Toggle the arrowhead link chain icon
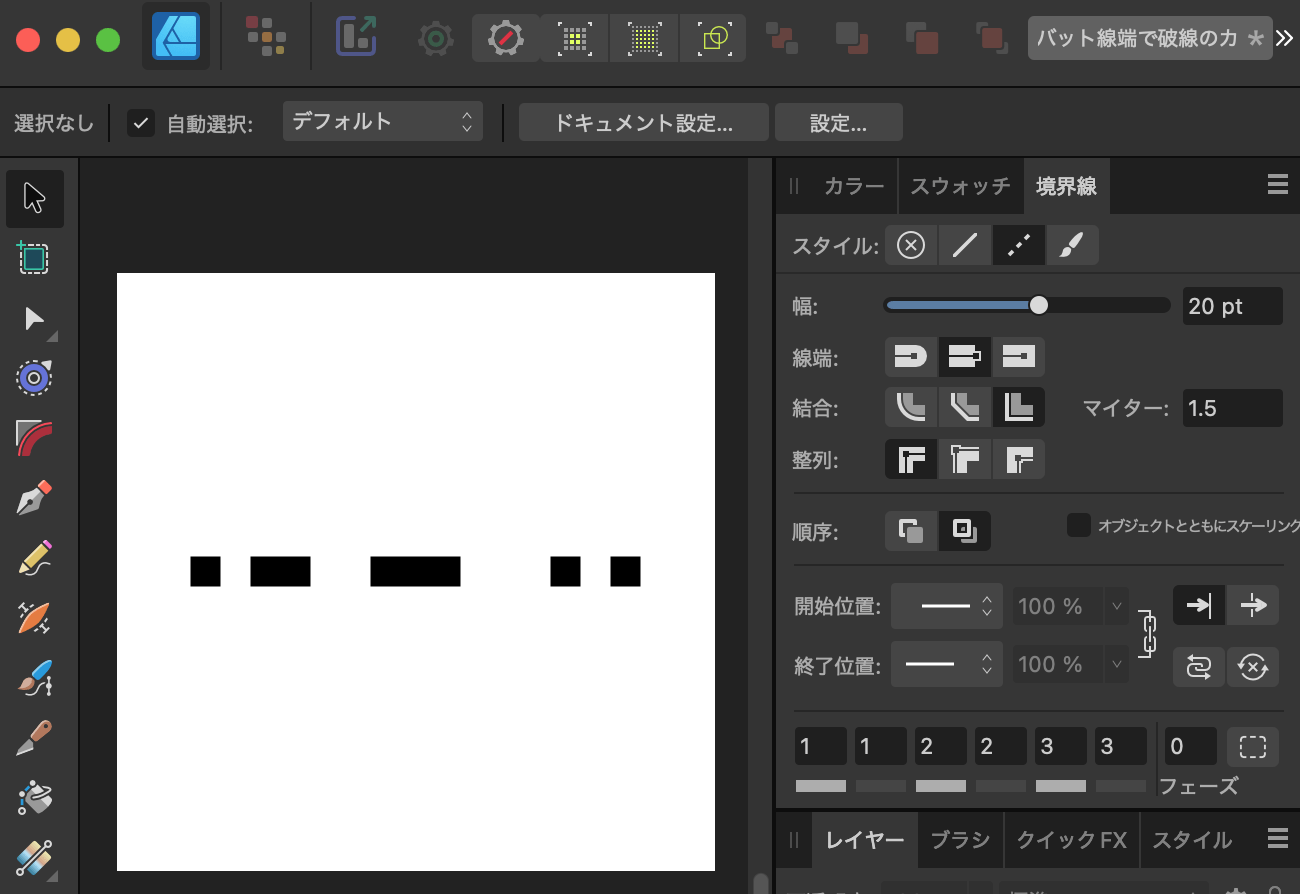 pos(1149,634)
